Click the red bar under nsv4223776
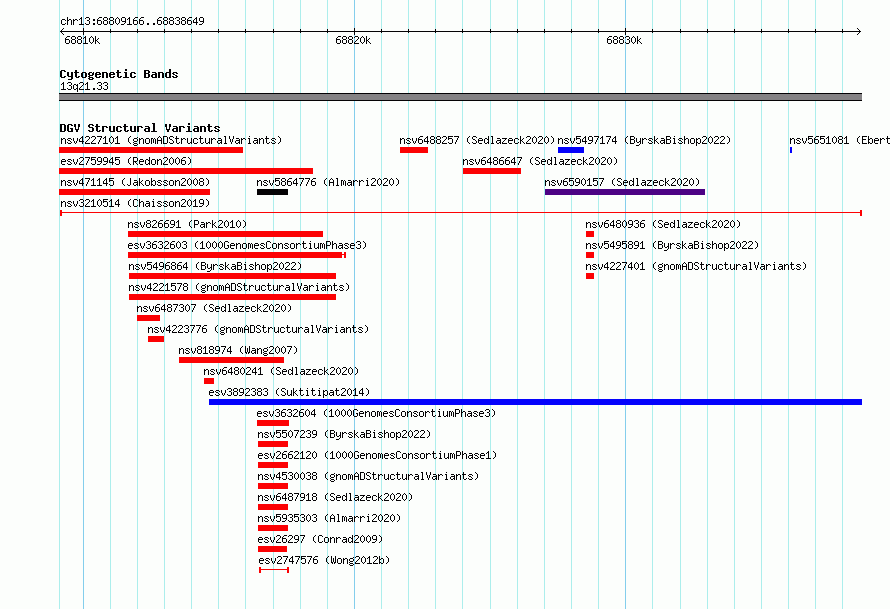The width and height of the screenshot is (890, 609). click(156, 339)
